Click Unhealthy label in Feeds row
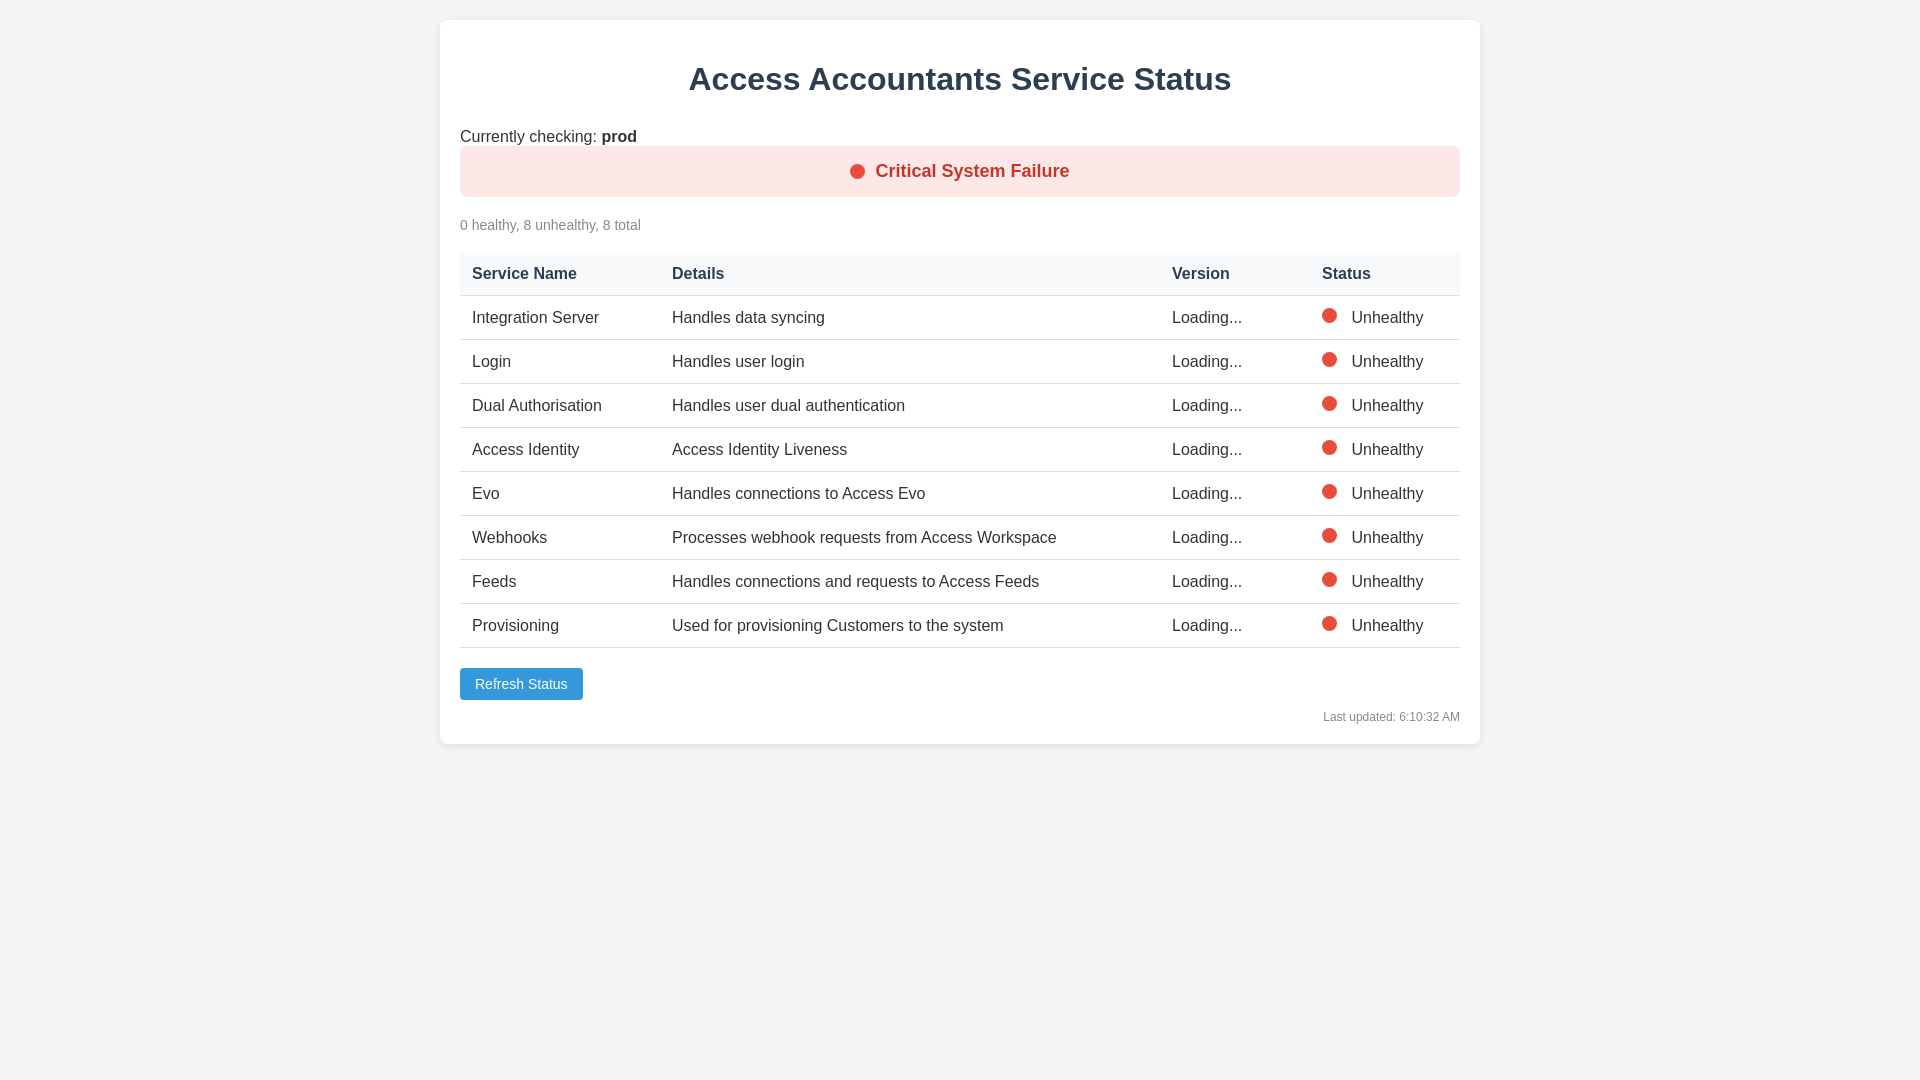 click(x=1387, y=582)
